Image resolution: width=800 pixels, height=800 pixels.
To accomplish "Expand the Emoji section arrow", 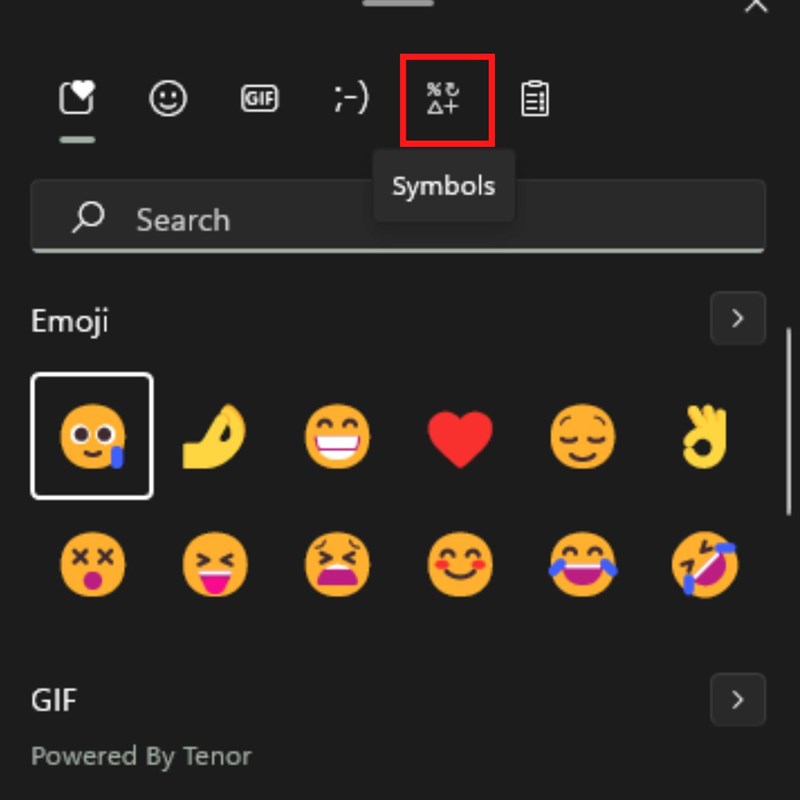I will pyautogui.click(x=738, y=319).
